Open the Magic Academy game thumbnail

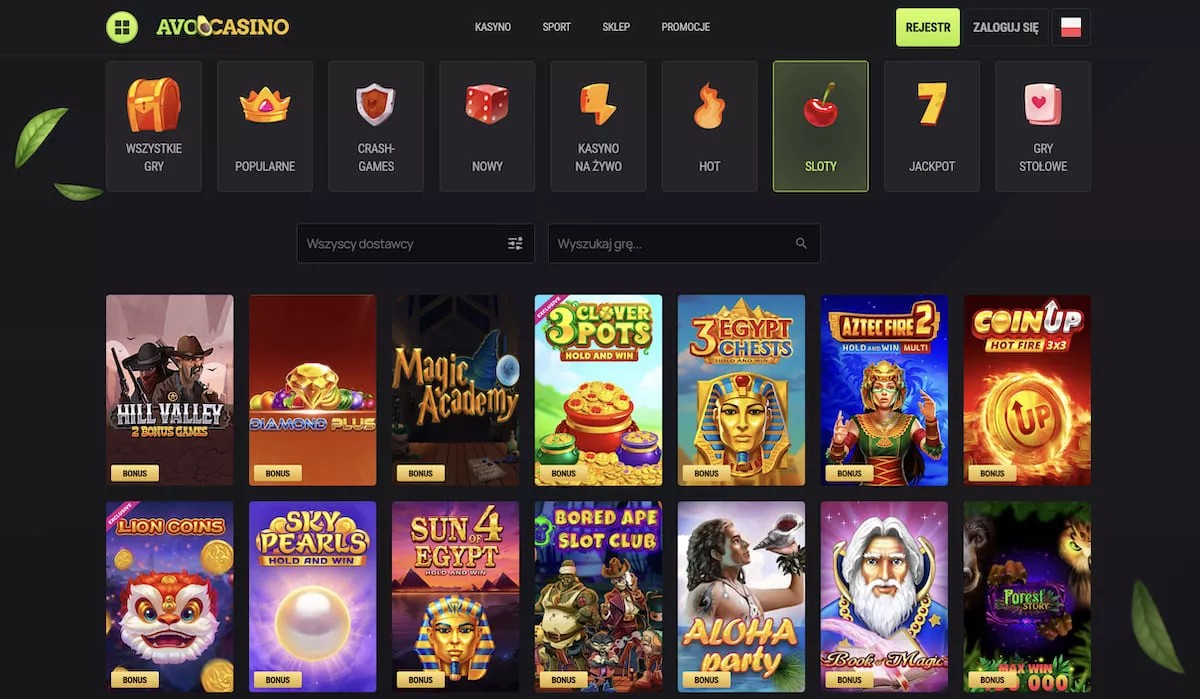456,390
